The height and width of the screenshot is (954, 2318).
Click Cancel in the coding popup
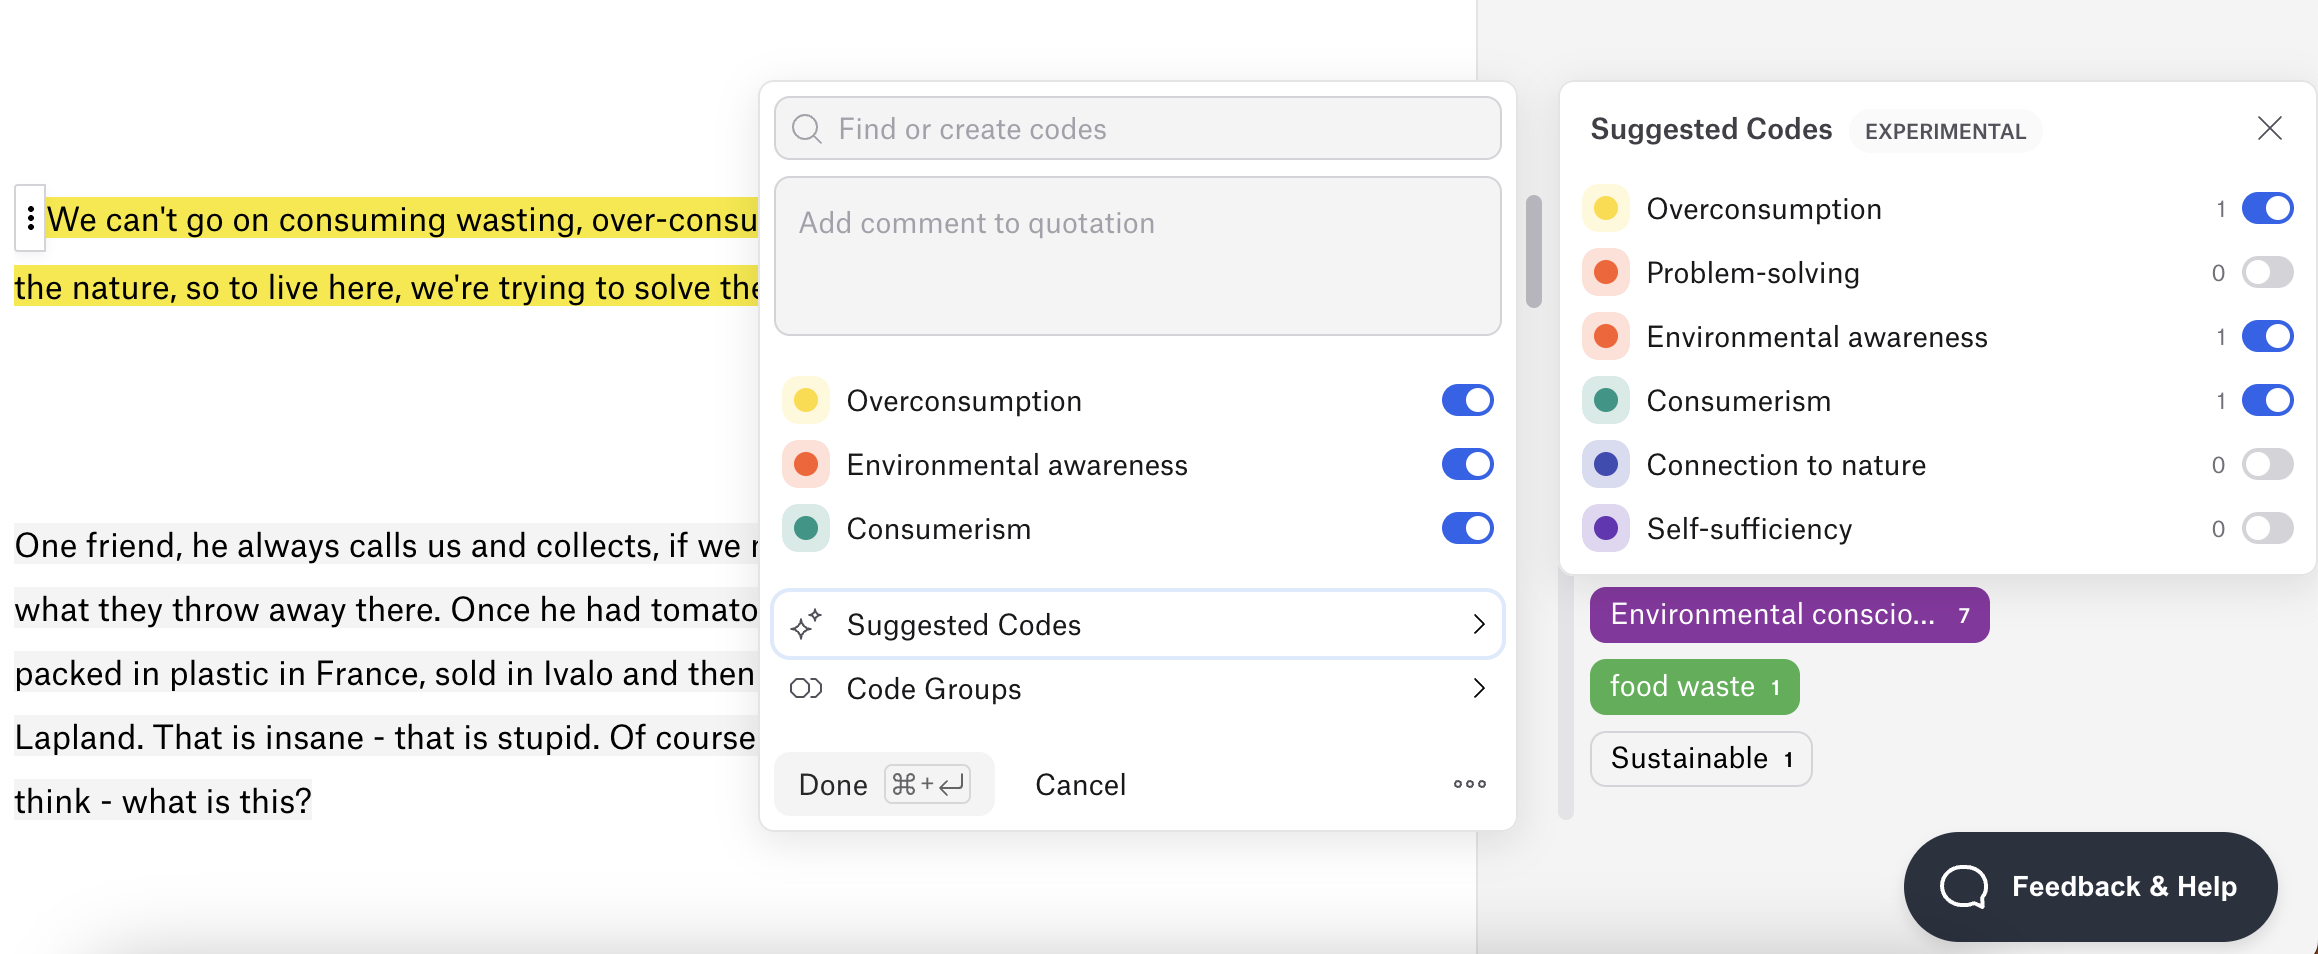[x=1080, y=785]
